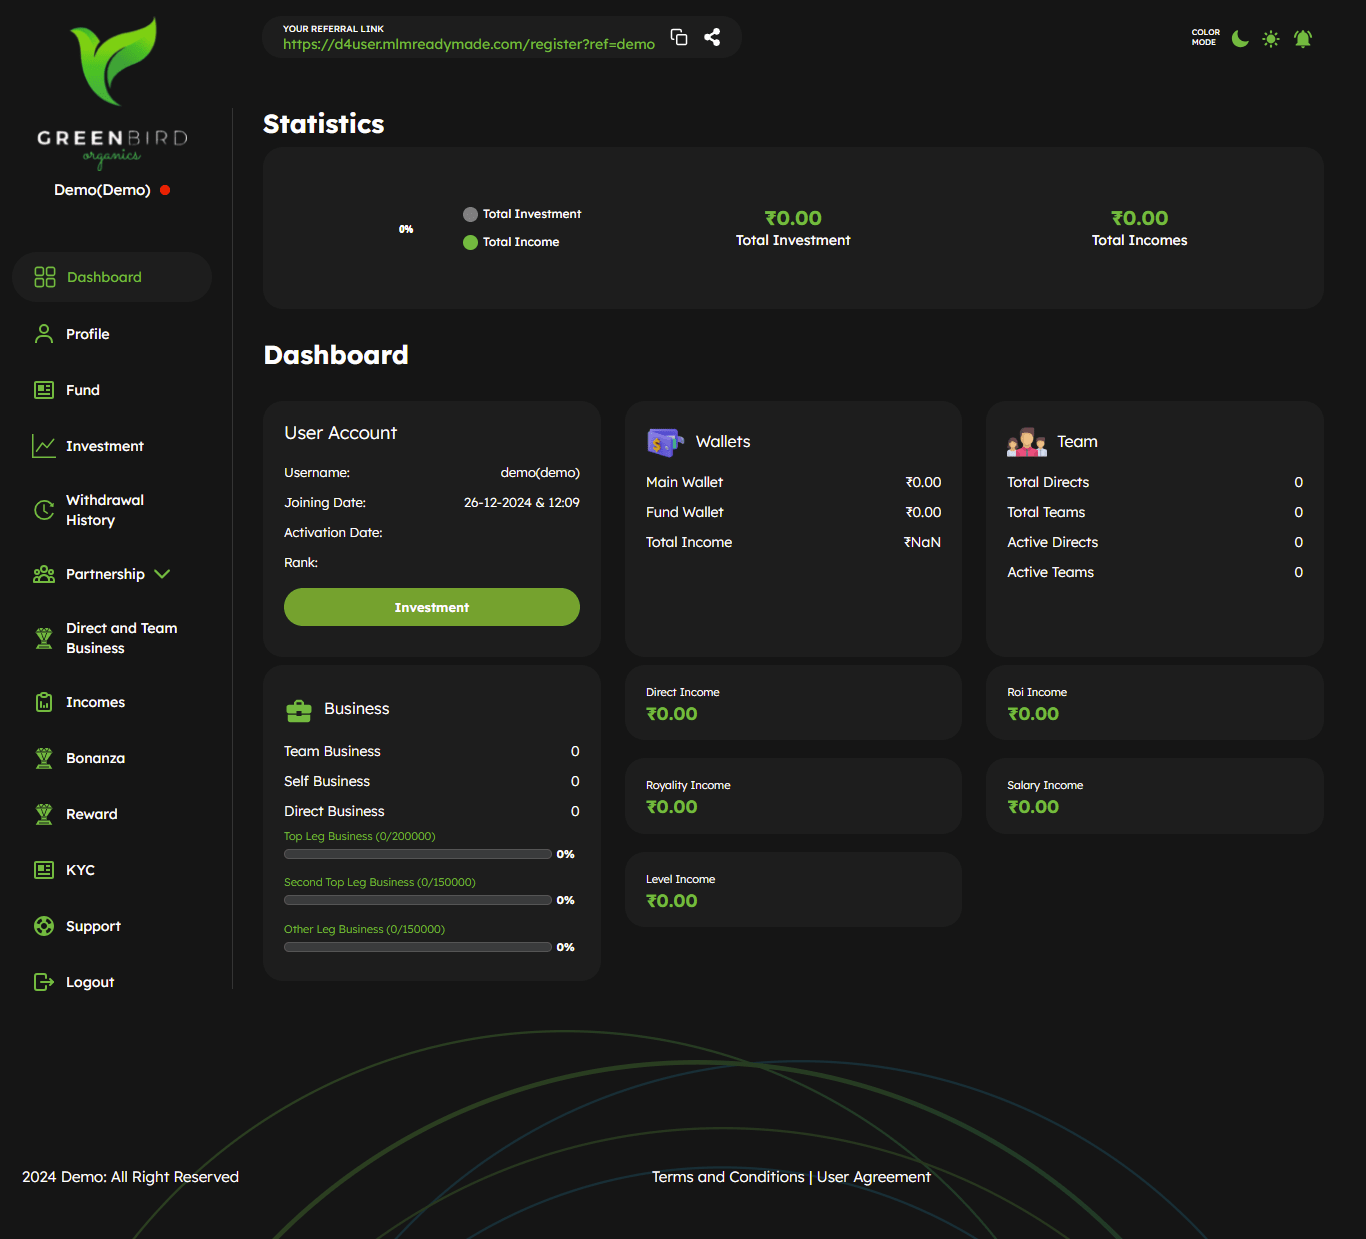The image size is (1366, 1239).
Task: Switch to light mode sun toggle
Action: pos(1271,39)
